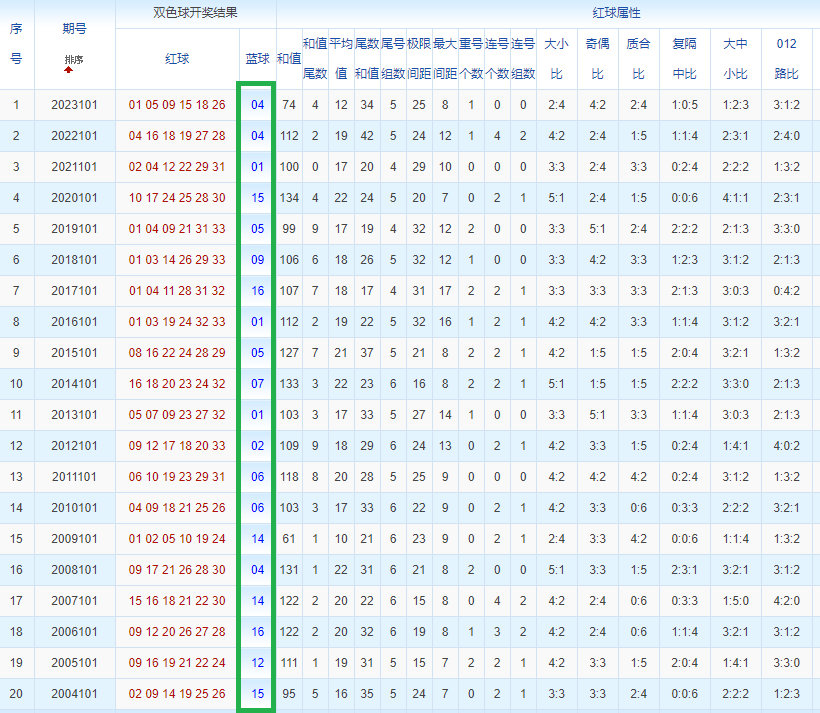
Task: Click the 质合比 column header
Action: tap(638, 59)
